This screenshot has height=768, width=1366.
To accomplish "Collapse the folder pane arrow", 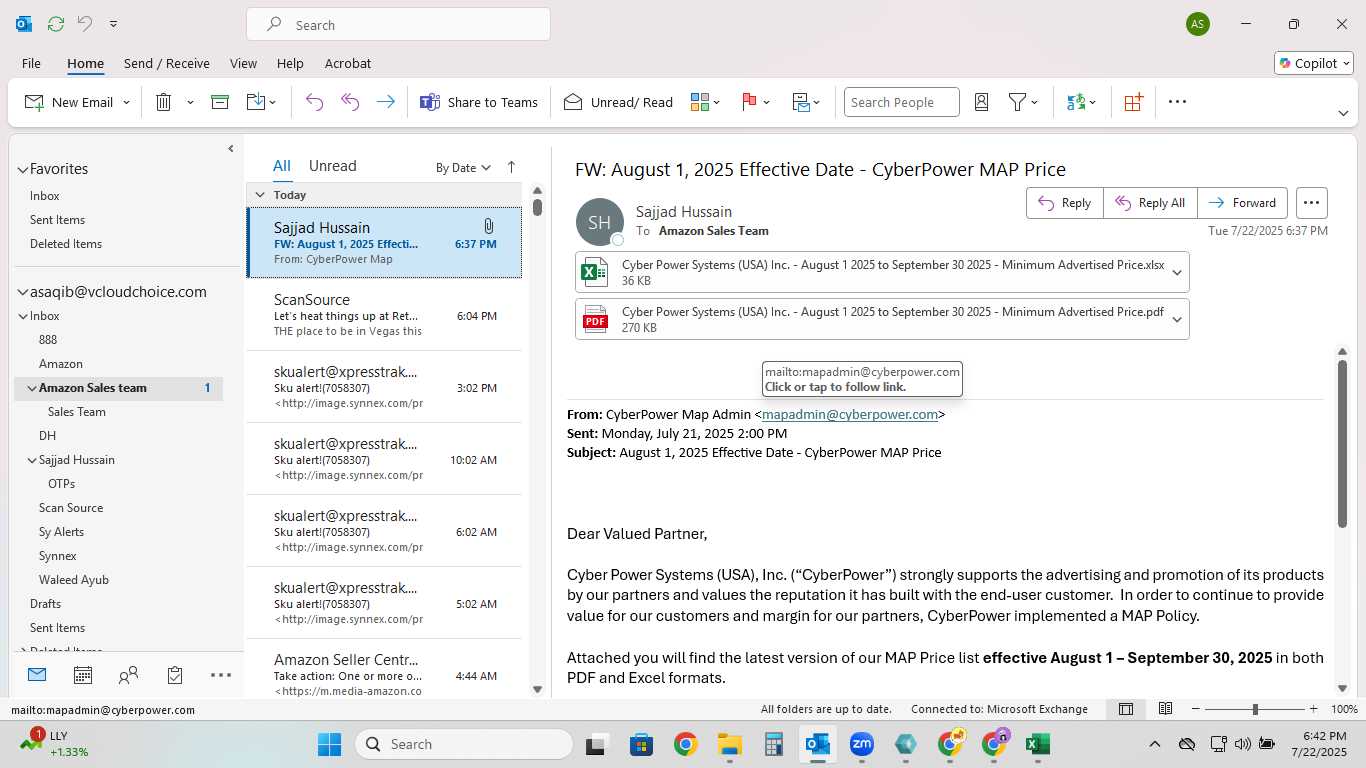I will point(230,149).
